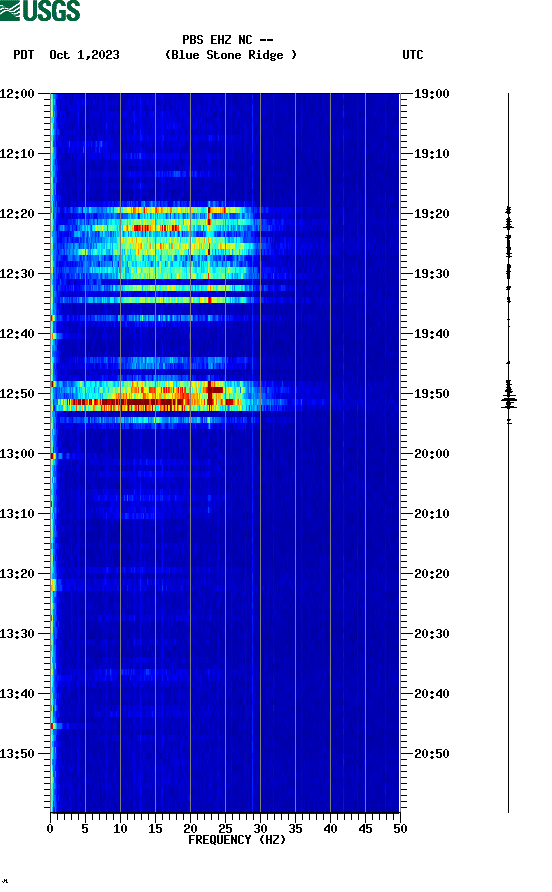Click the 19:30 UTC time label
This screenshot has height=892, width=552.
click(x=431, y=274)
